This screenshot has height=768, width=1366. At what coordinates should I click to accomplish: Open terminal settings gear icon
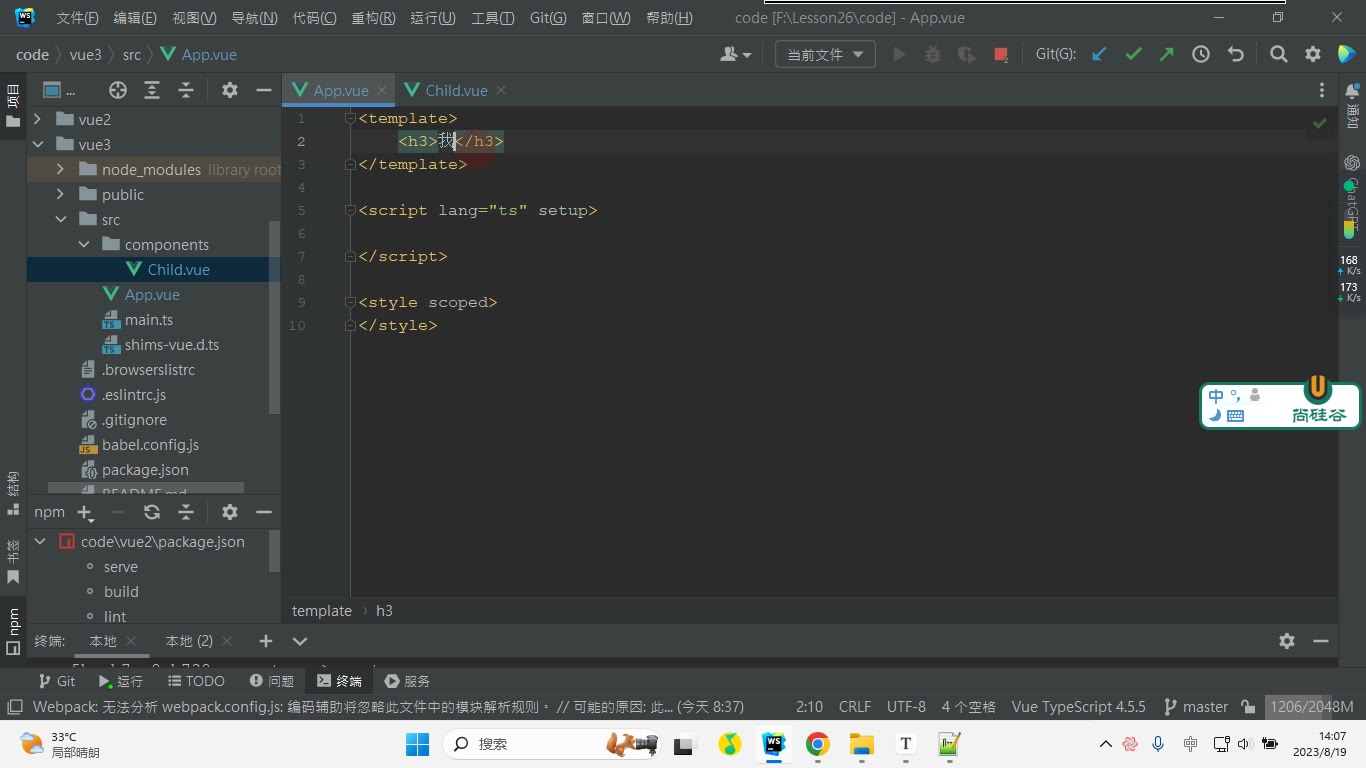[1287, 641]
